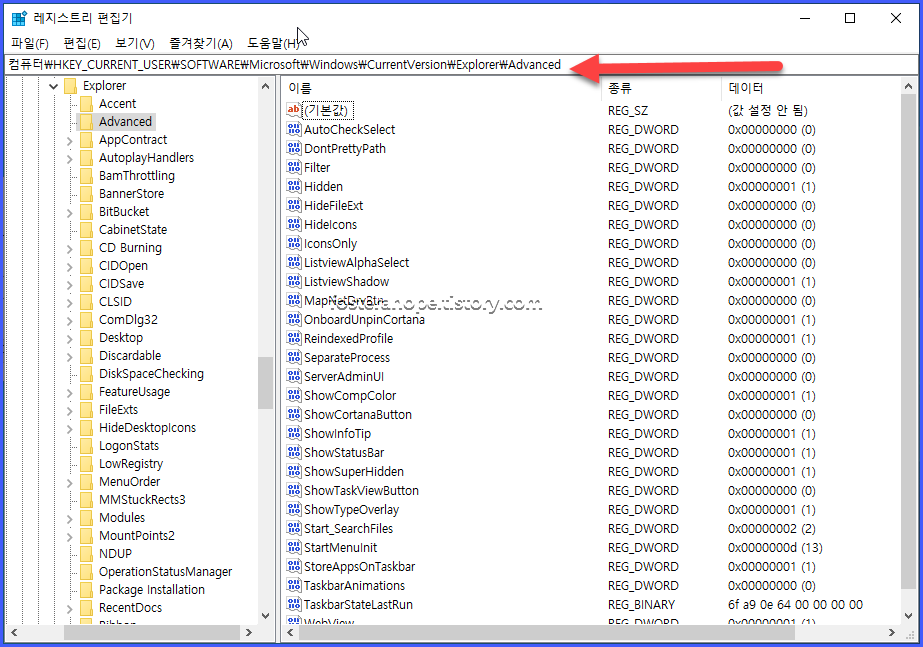
Task: Select the CabinetState folder icon
Action: (x=87, y=230)
